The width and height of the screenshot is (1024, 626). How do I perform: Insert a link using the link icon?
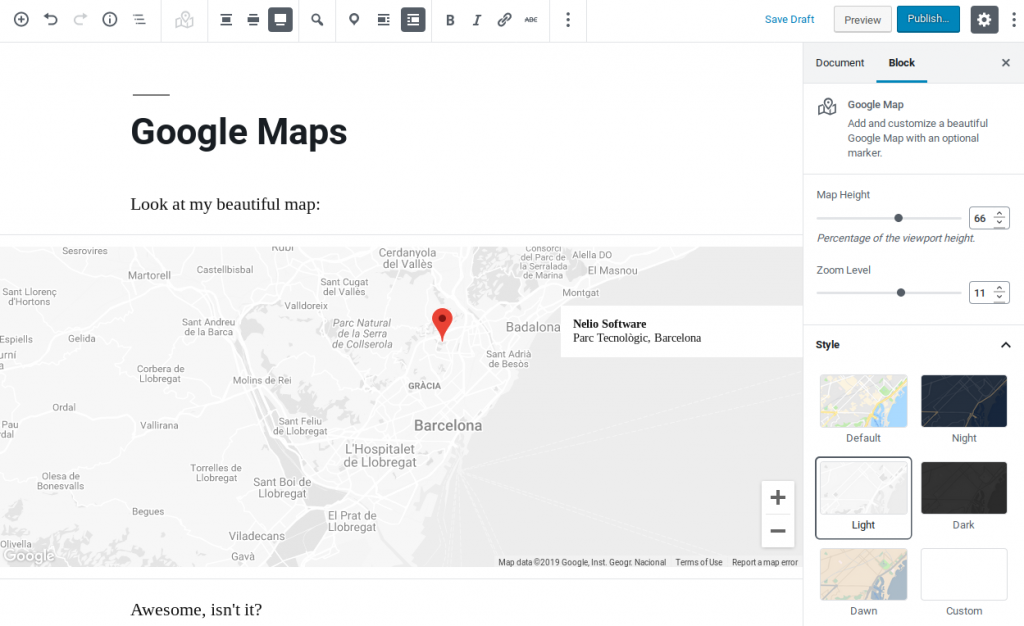coord(503,20)
